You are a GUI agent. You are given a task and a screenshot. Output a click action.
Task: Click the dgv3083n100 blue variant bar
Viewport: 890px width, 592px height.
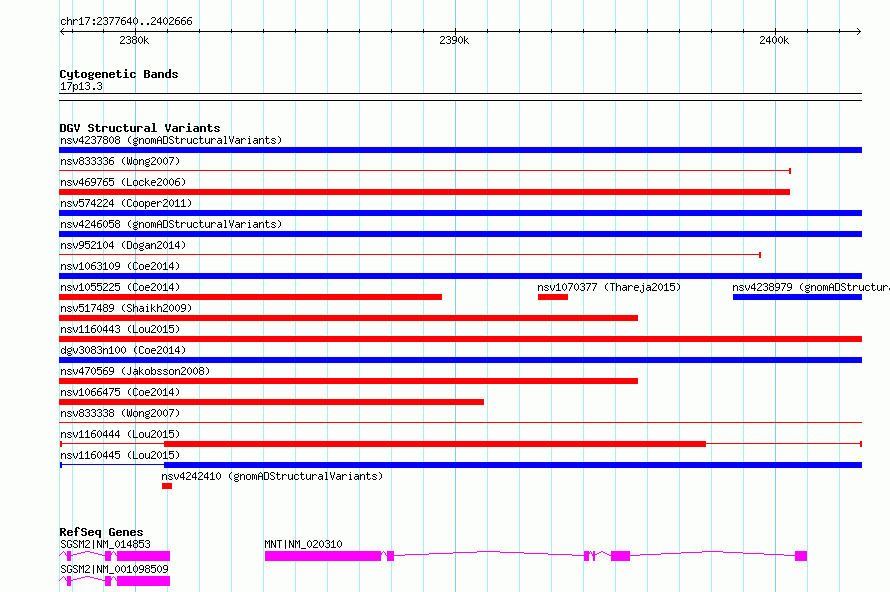coord(460,360)
